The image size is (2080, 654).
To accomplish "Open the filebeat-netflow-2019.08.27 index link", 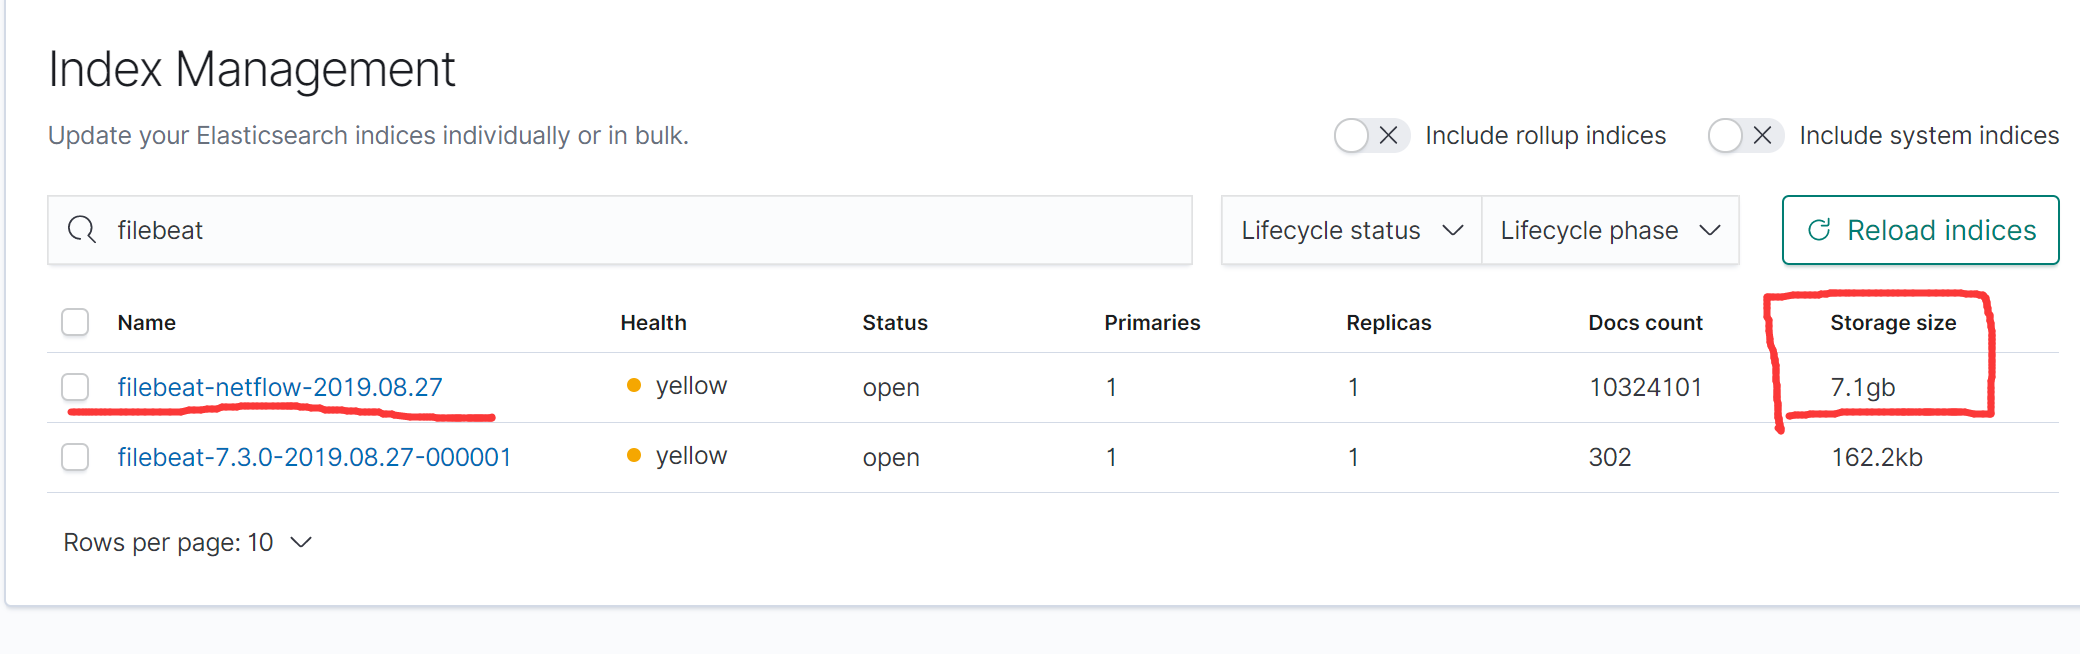I will [280, 387].
